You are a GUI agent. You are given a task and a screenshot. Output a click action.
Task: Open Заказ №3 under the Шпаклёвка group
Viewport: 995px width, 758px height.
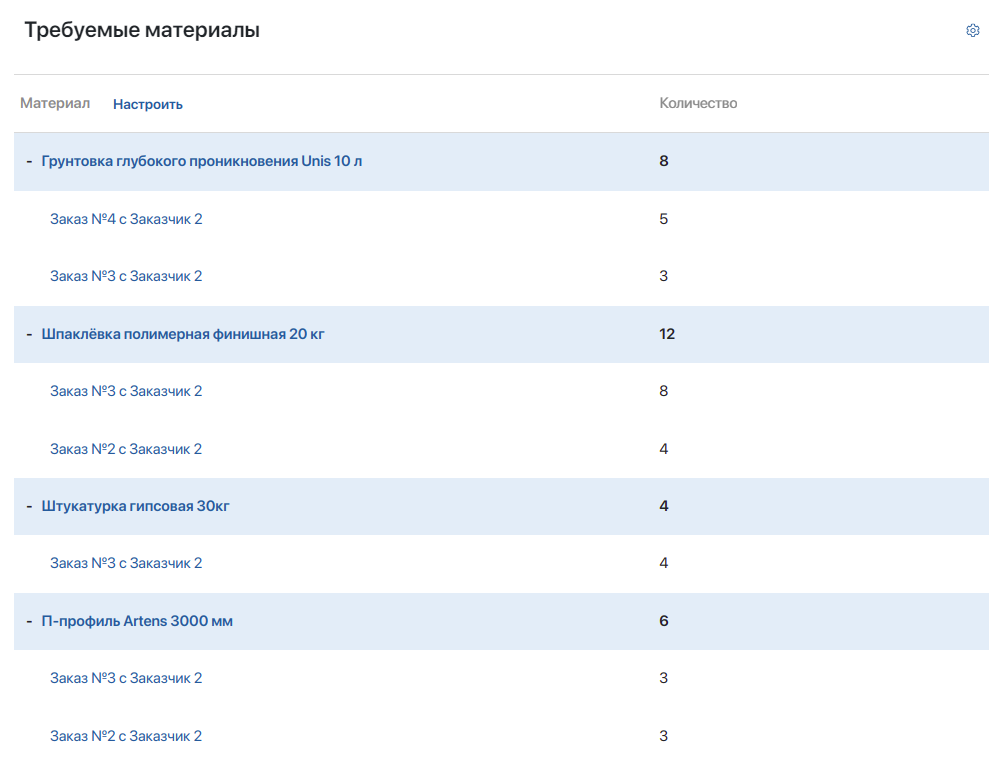126,391
